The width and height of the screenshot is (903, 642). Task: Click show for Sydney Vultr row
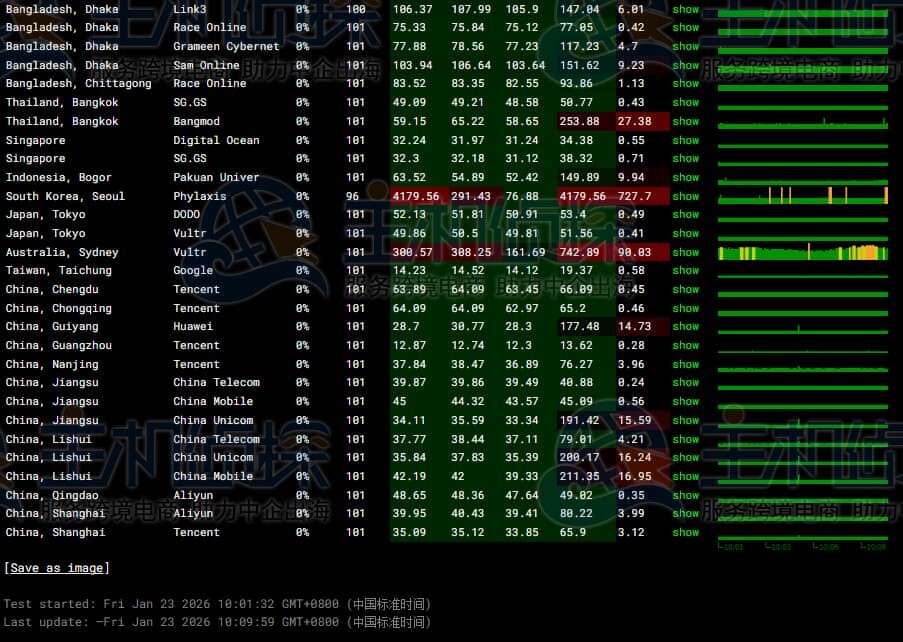point(685,252)
